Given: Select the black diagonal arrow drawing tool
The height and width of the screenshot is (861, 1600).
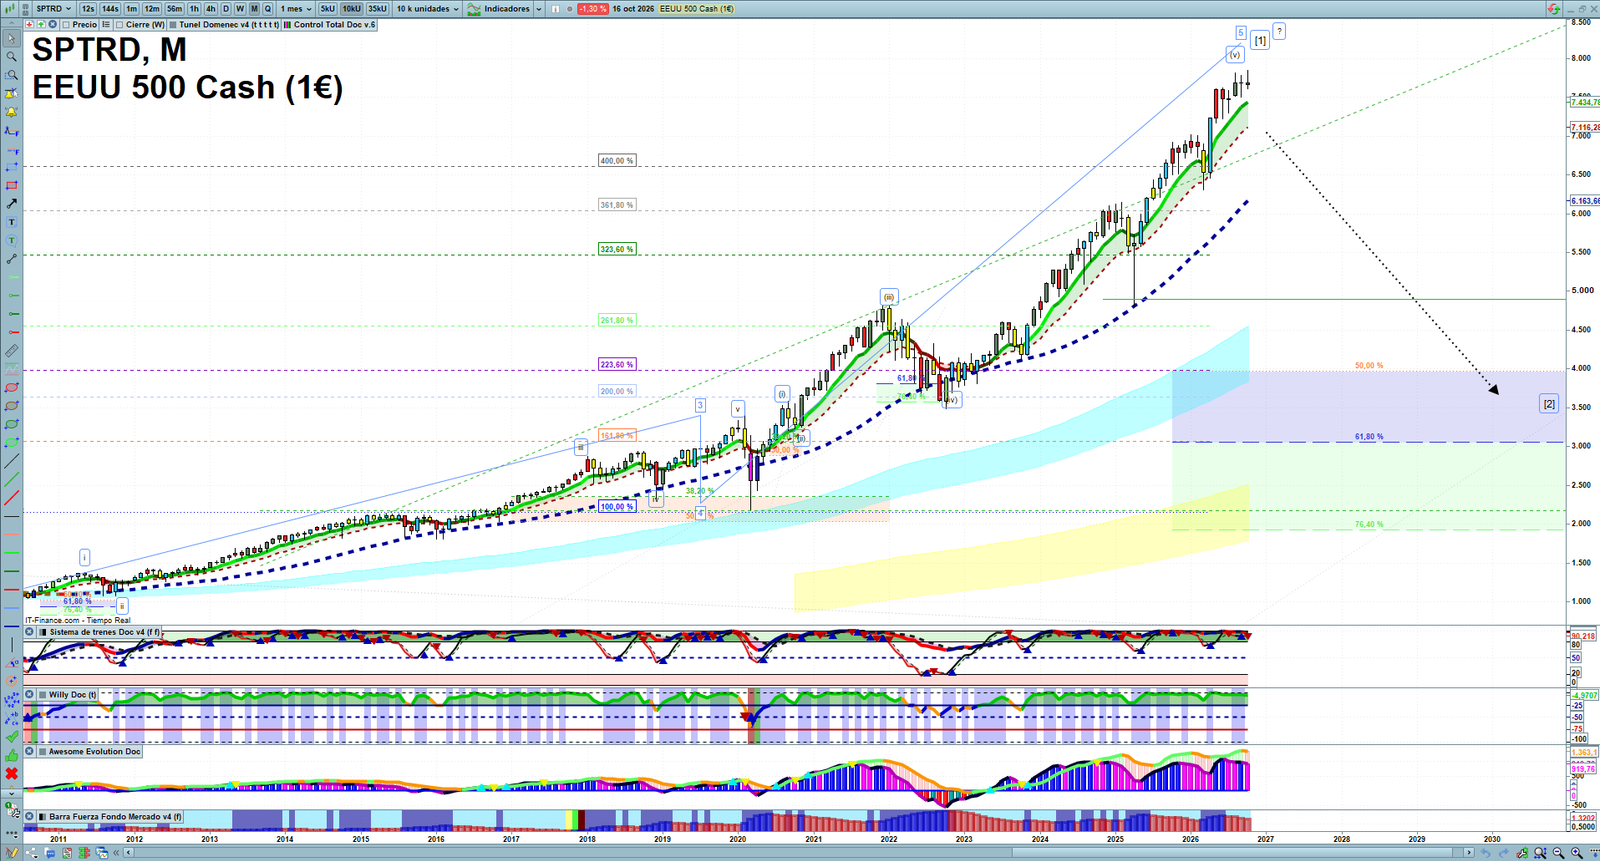Looking at the screenshot, I should 11,204.
